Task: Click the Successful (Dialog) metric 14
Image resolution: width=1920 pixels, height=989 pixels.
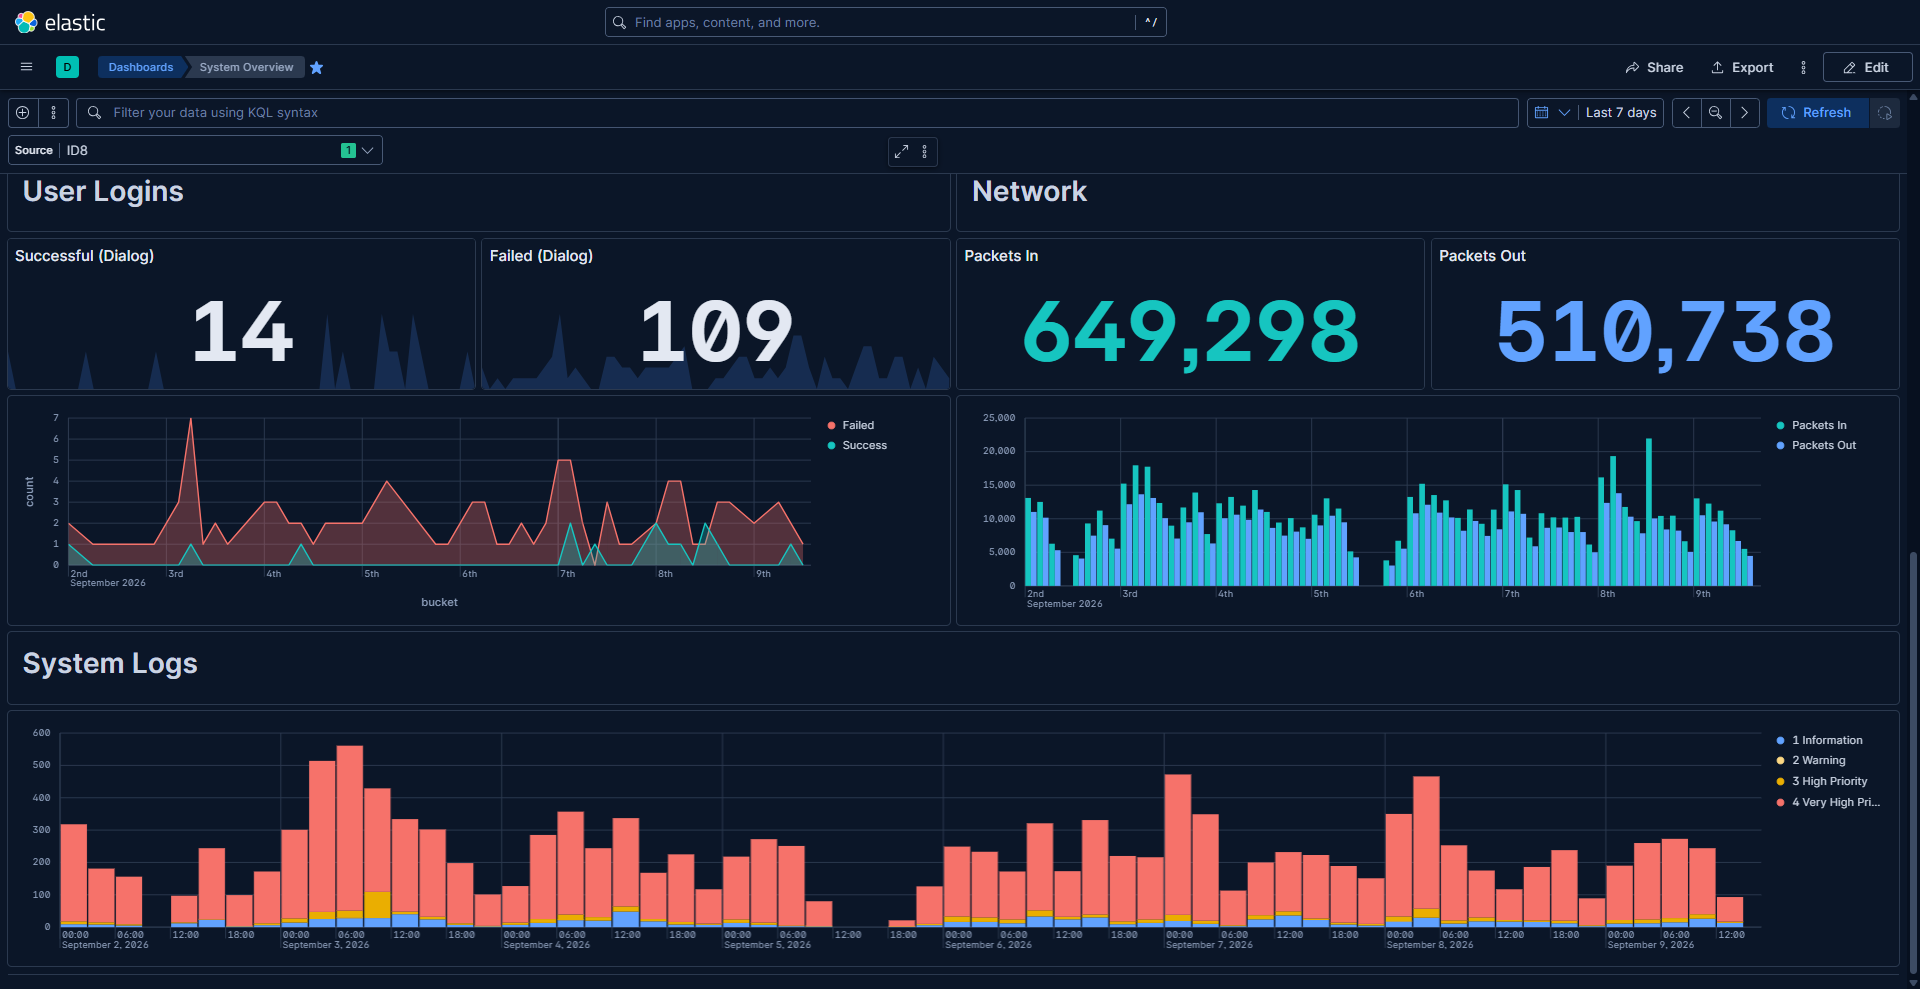Action: (242, 331)
